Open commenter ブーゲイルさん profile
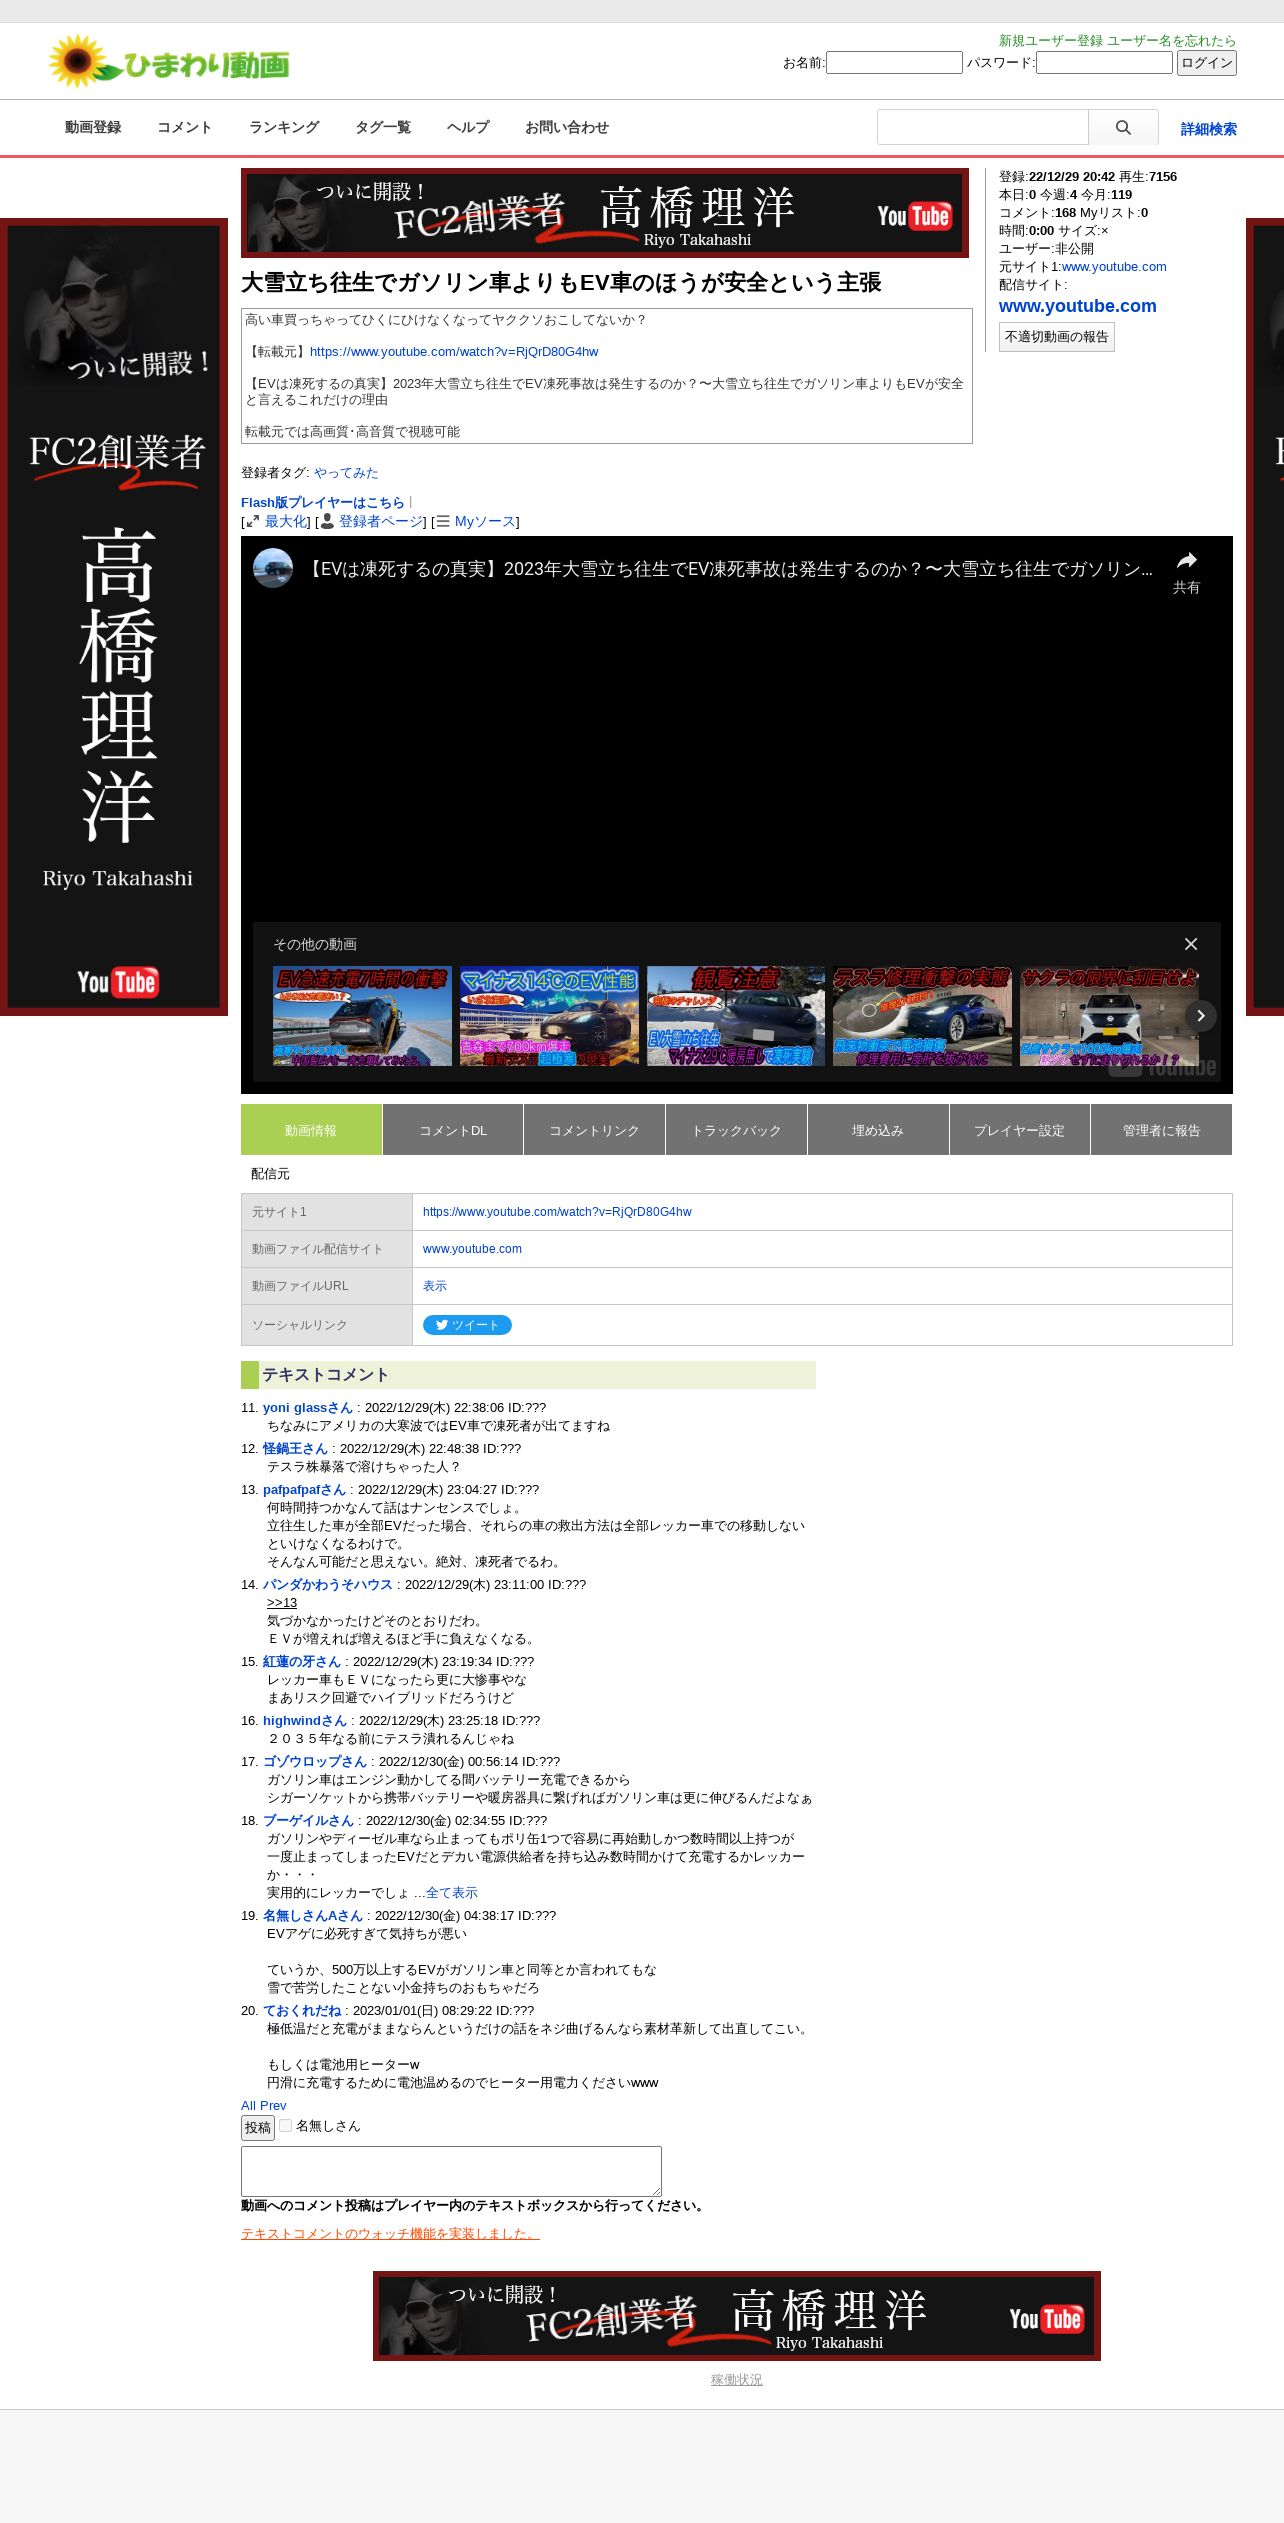This screenshot has height=2523, width=1284. [x=309, y=1821]
